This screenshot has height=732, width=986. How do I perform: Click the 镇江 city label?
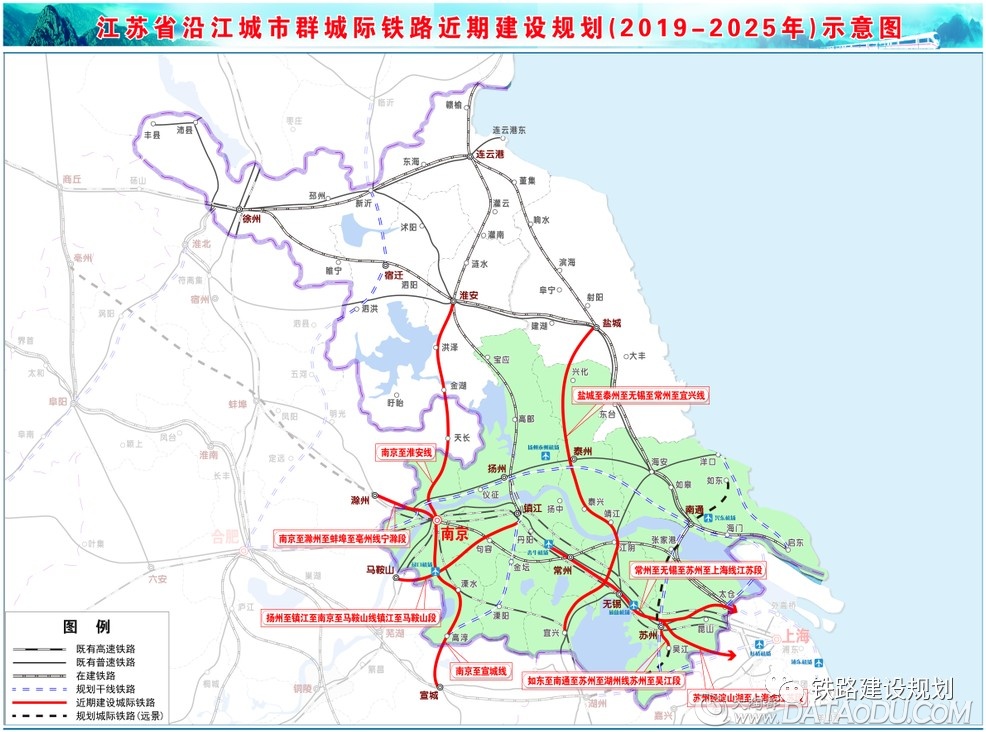pos(533,508)
